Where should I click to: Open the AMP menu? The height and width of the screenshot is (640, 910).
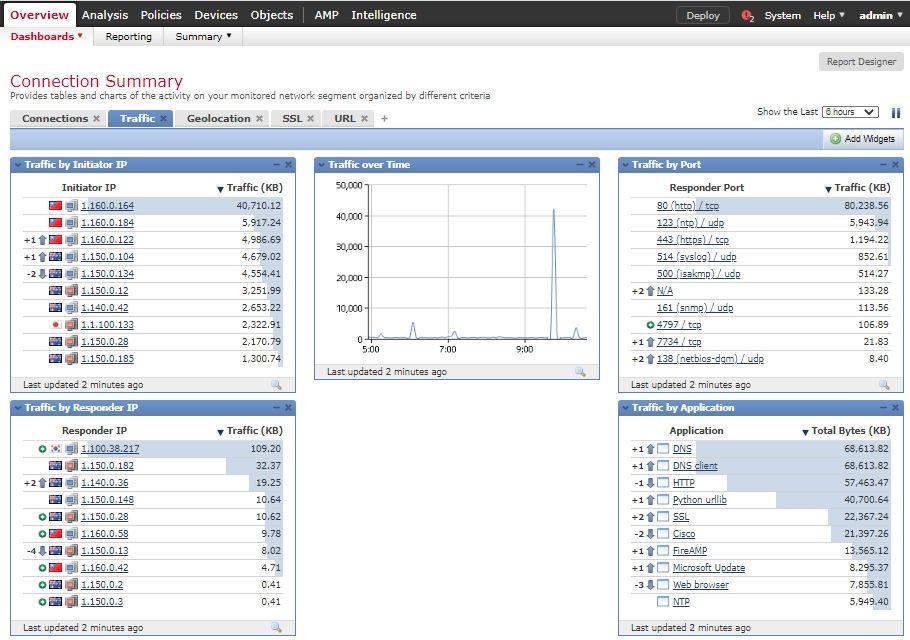tap(327, 15)
